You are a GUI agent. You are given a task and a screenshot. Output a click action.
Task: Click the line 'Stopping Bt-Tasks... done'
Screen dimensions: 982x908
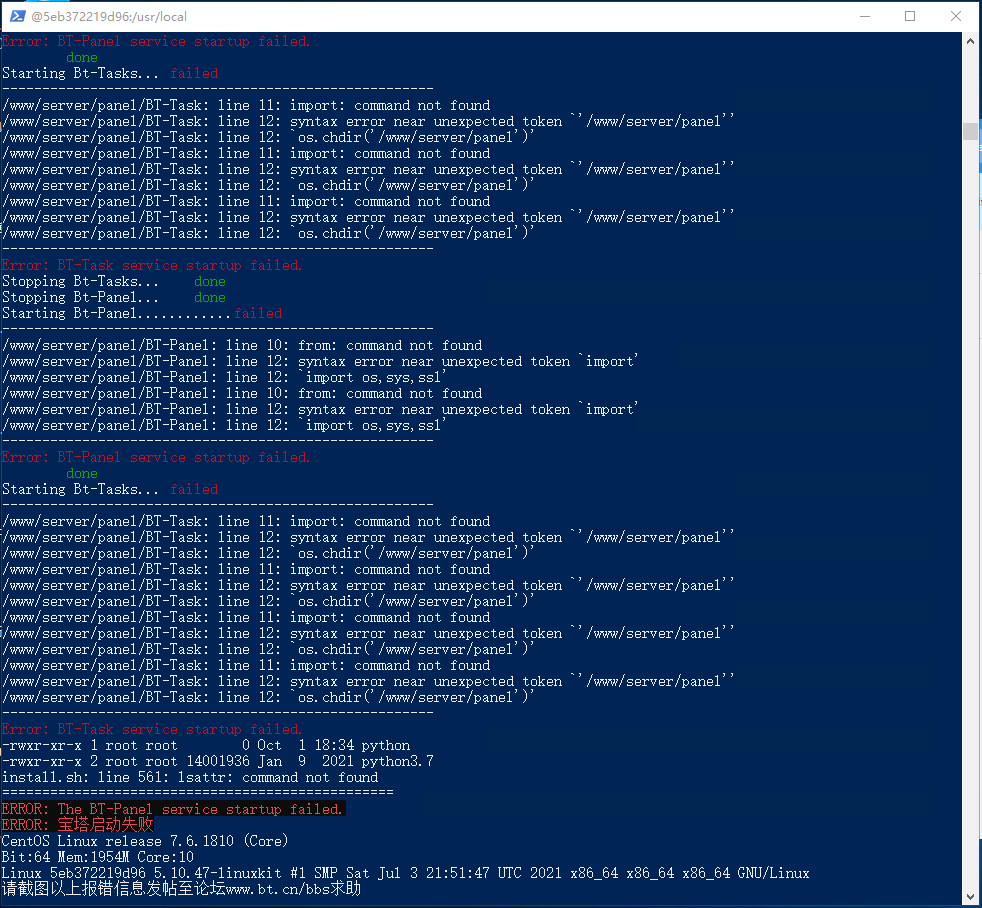click(x=113, y=282)
